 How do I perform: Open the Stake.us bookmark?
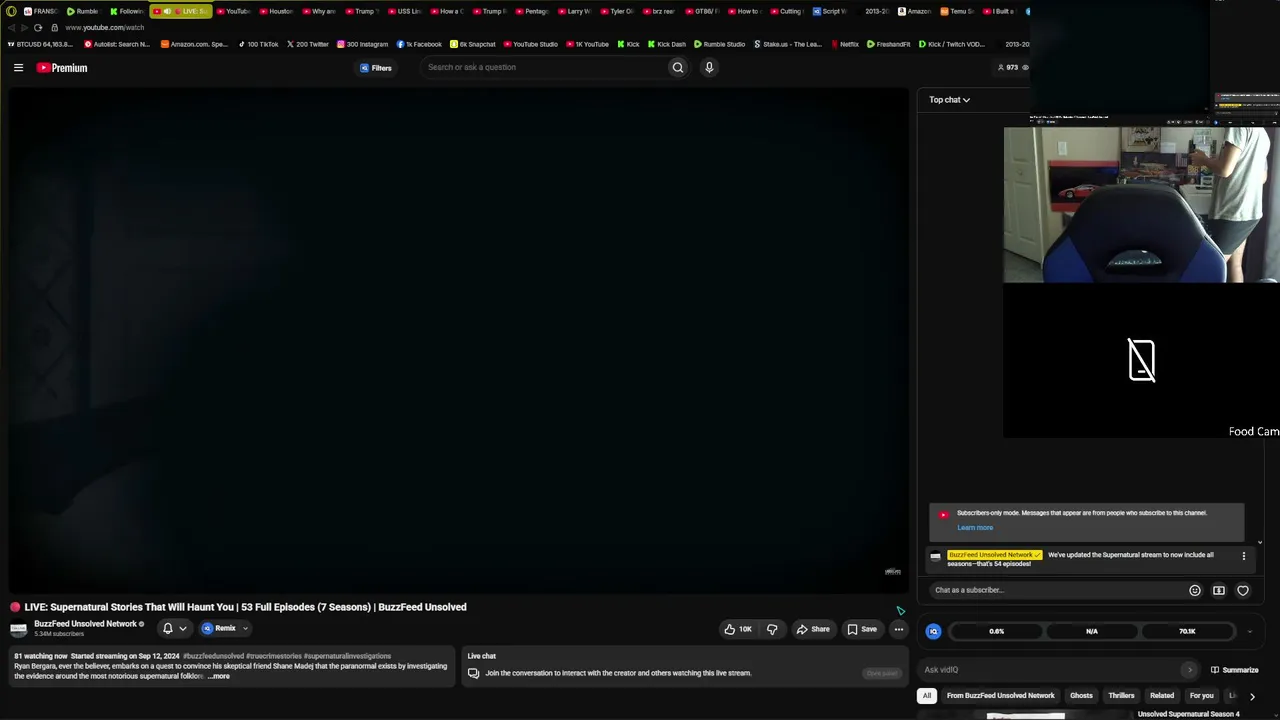click(788, 44)
